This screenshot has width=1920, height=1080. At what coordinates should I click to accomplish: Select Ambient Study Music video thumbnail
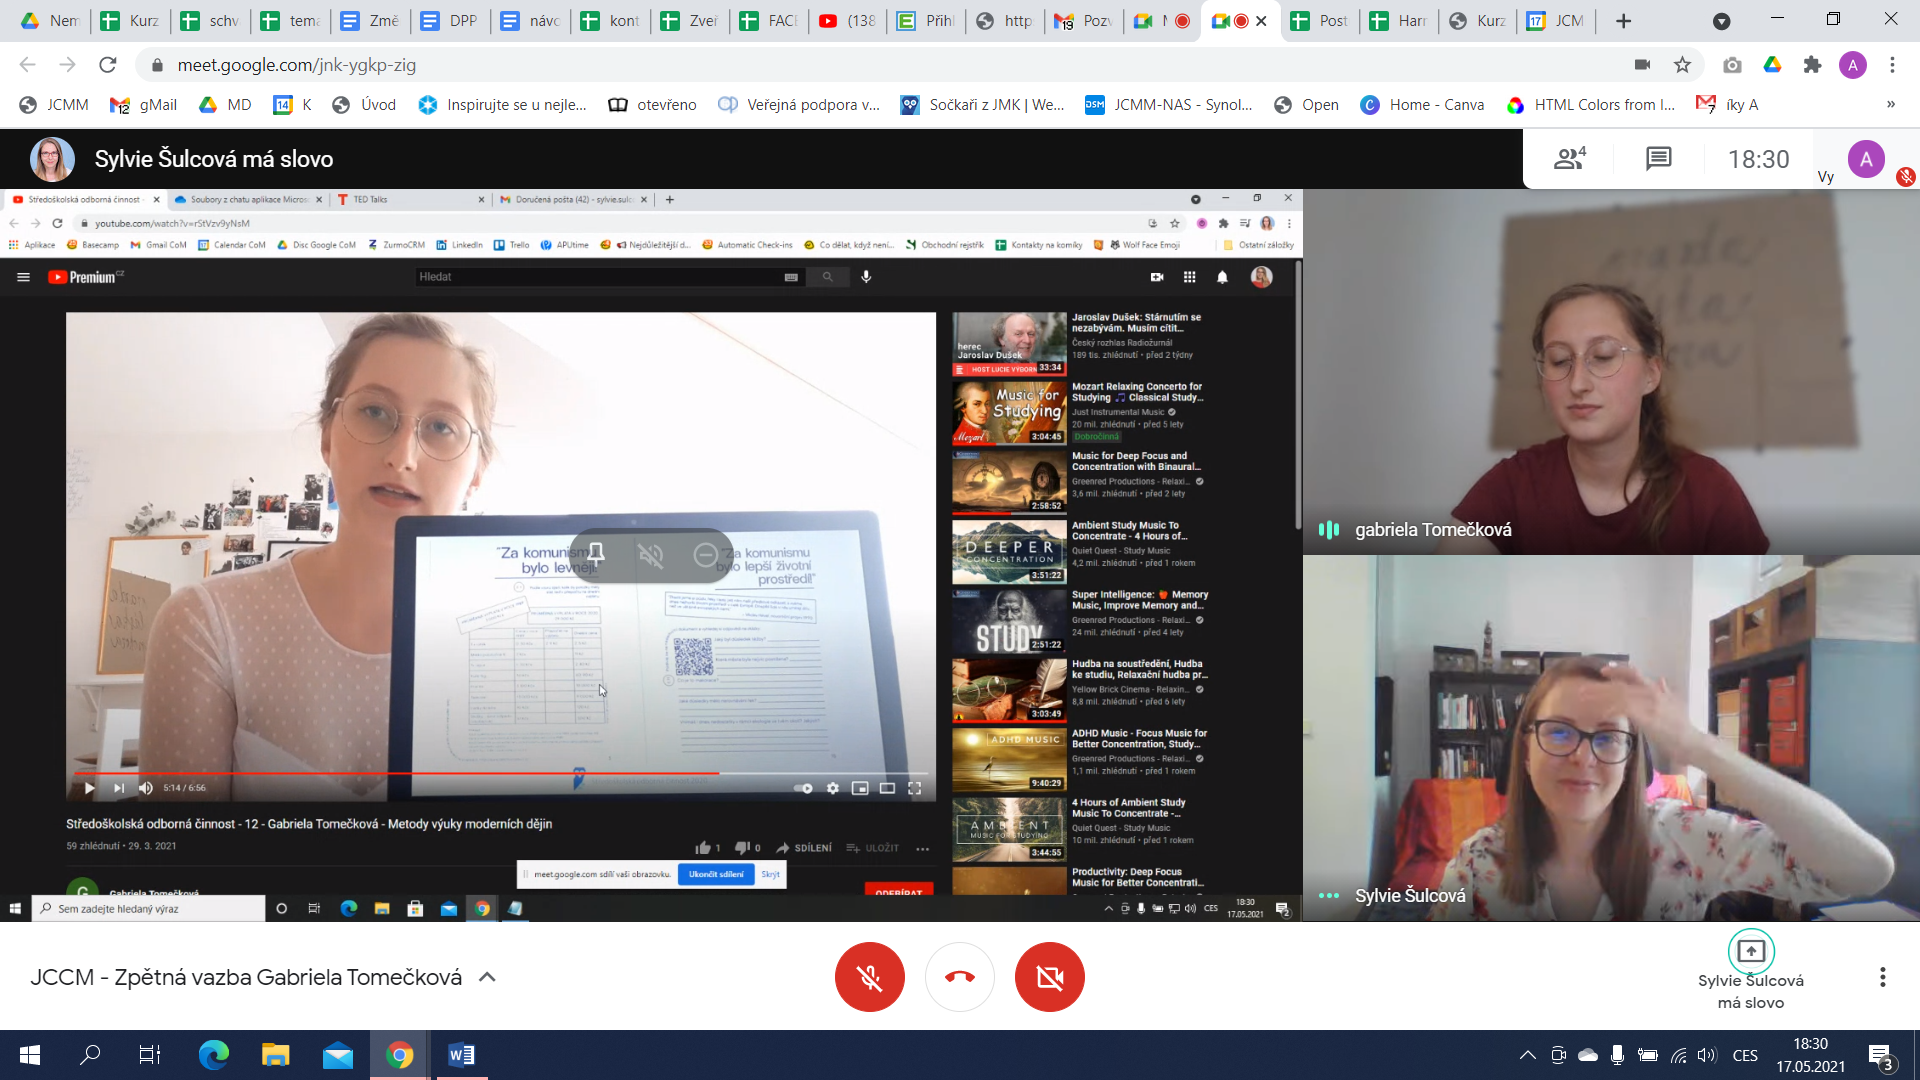pos(1009,551)
